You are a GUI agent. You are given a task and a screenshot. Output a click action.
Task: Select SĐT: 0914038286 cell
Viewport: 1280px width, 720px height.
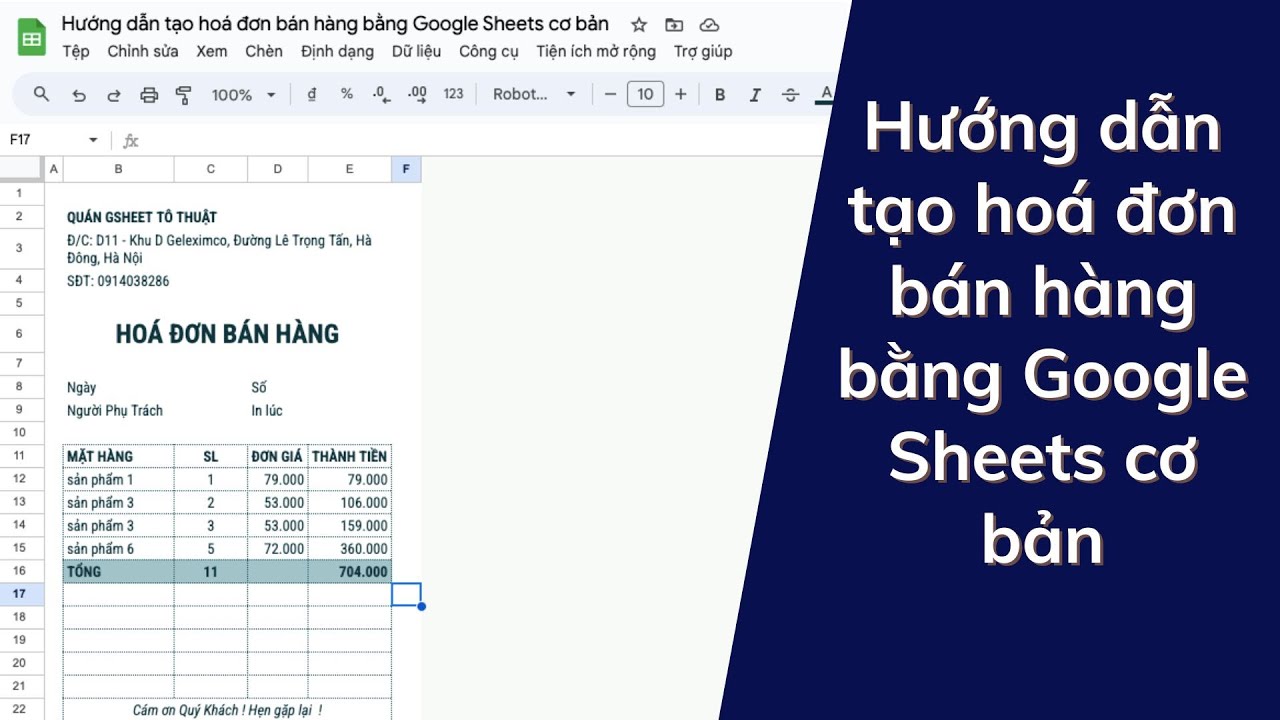point(118,281)
